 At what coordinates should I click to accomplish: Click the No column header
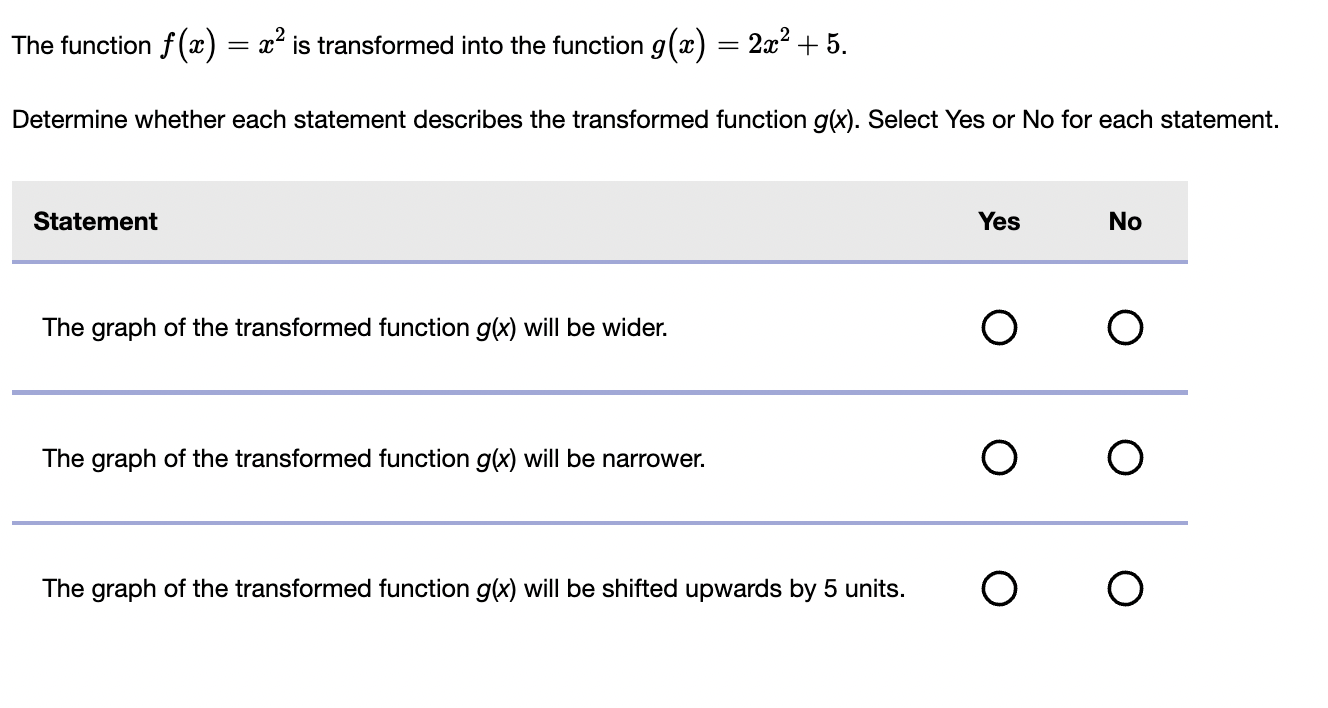(1124, 222)
